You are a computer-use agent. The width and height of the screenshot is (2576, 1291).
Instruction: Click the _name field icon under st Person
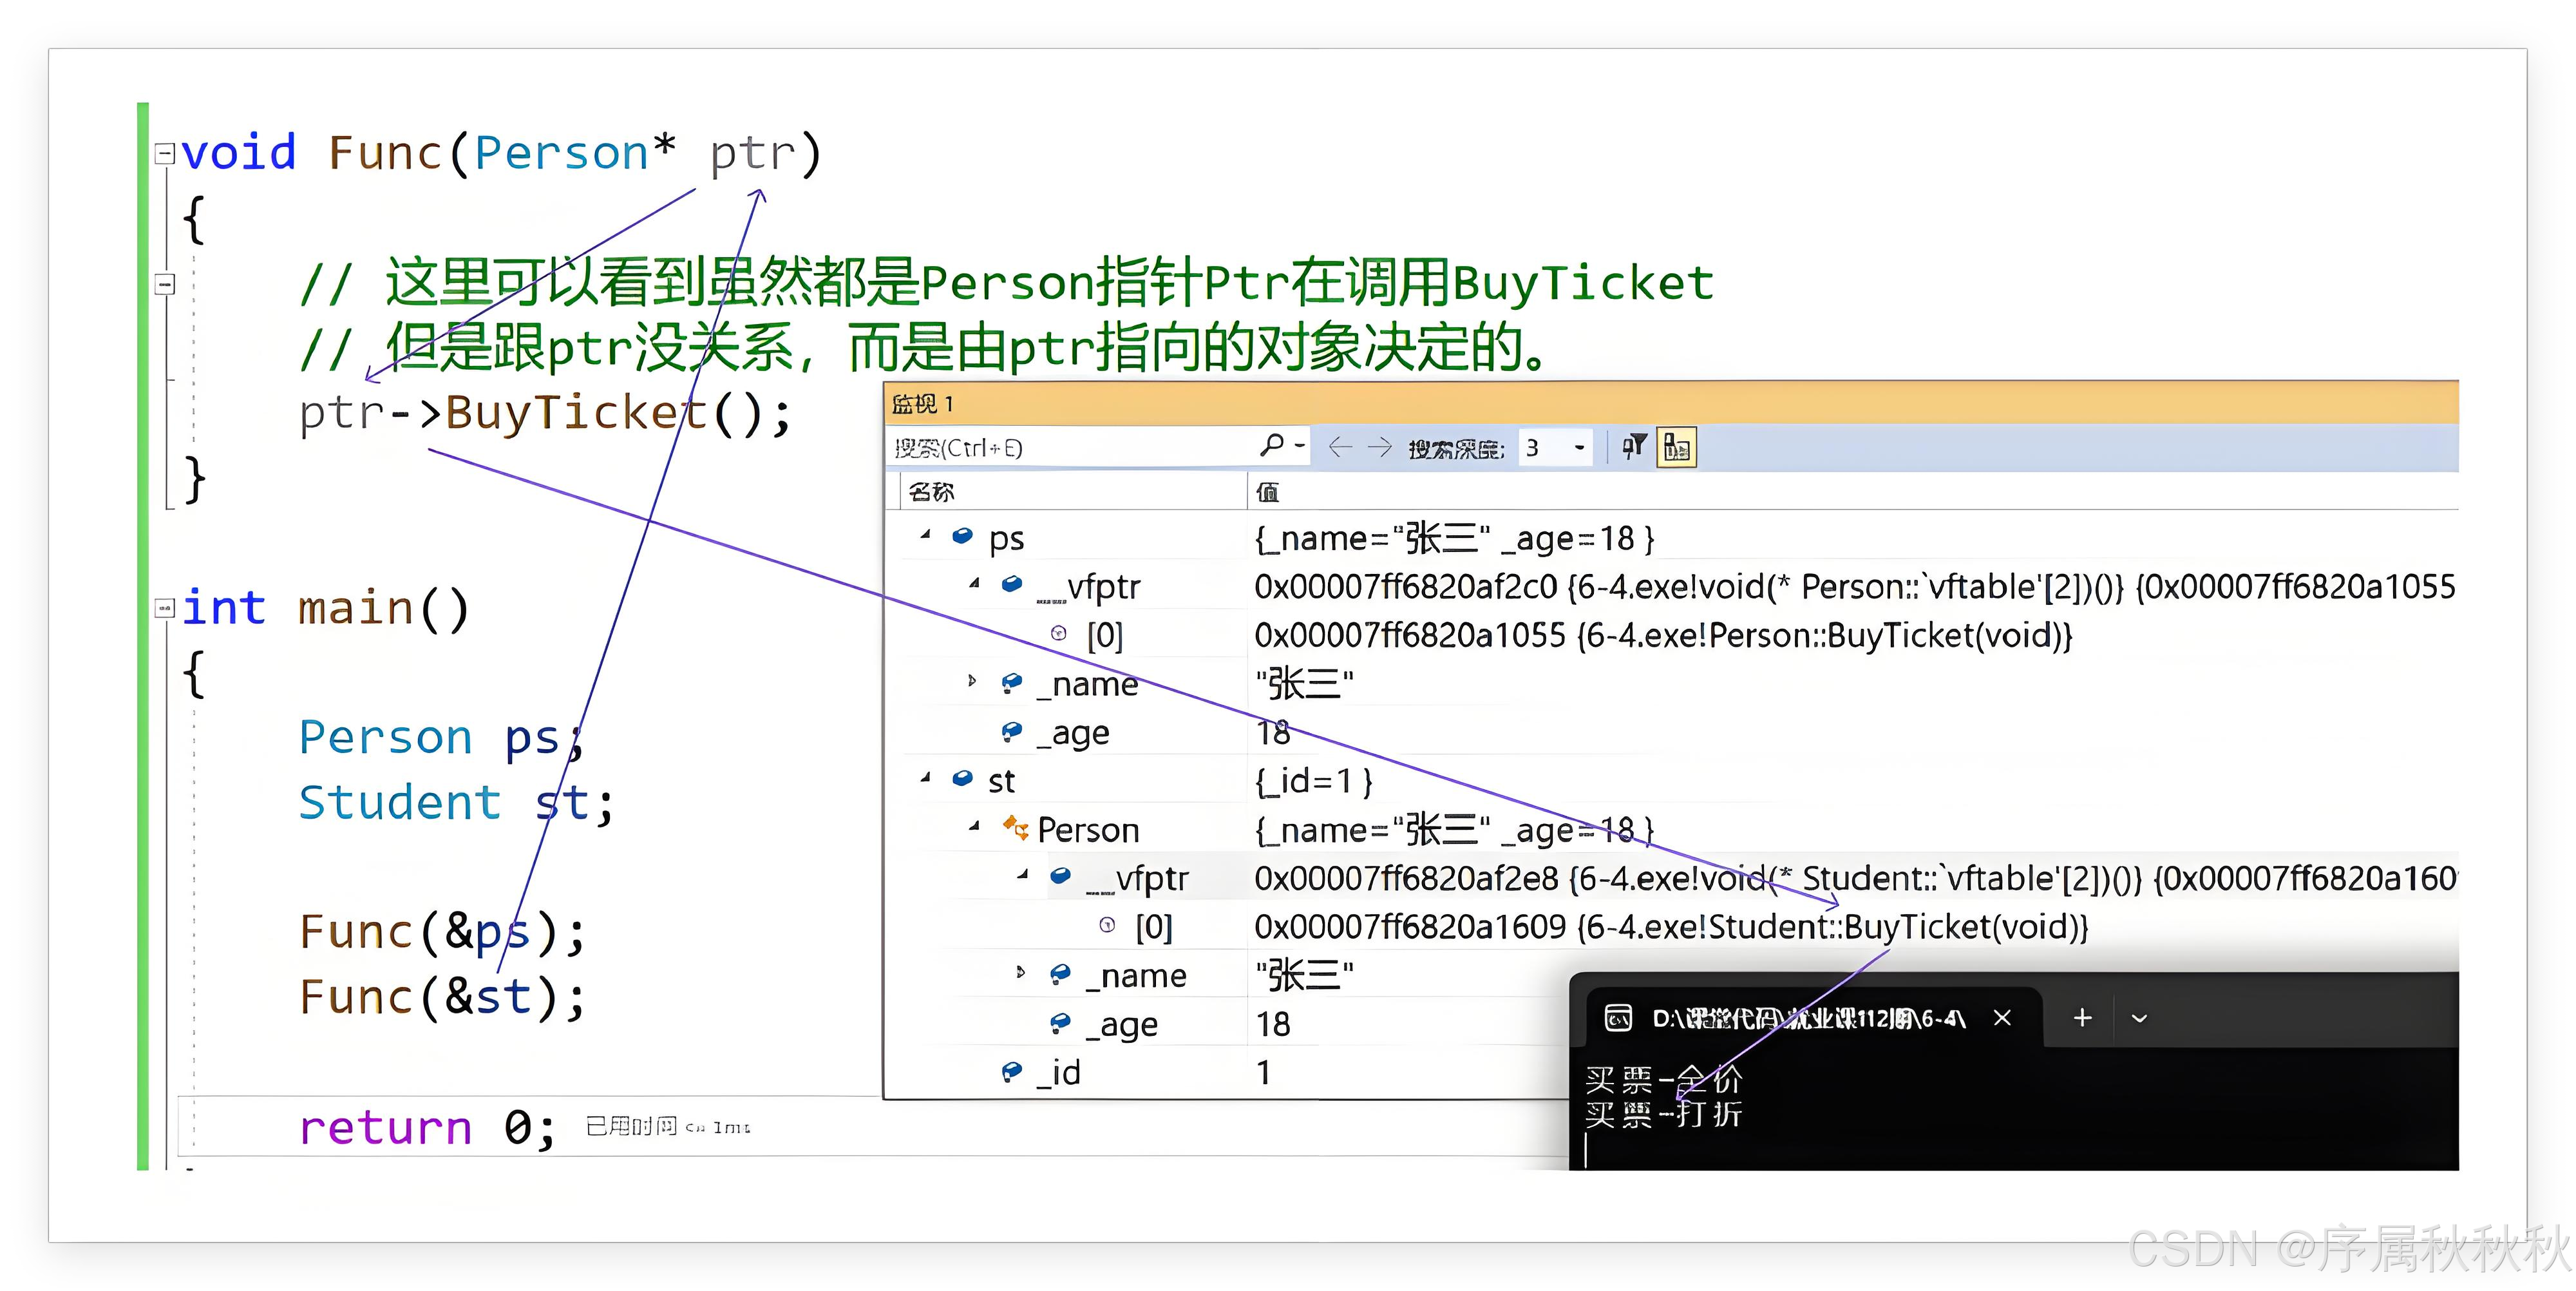coord(1061,973)
